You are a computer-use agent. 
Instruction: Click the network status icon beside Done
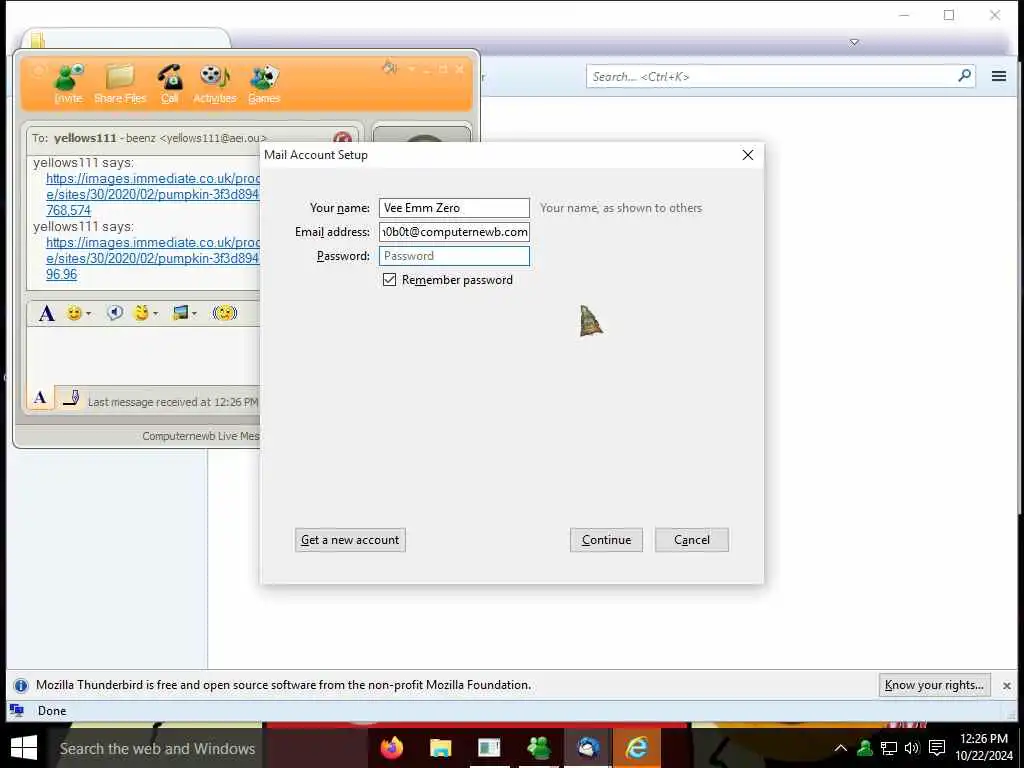17,711
